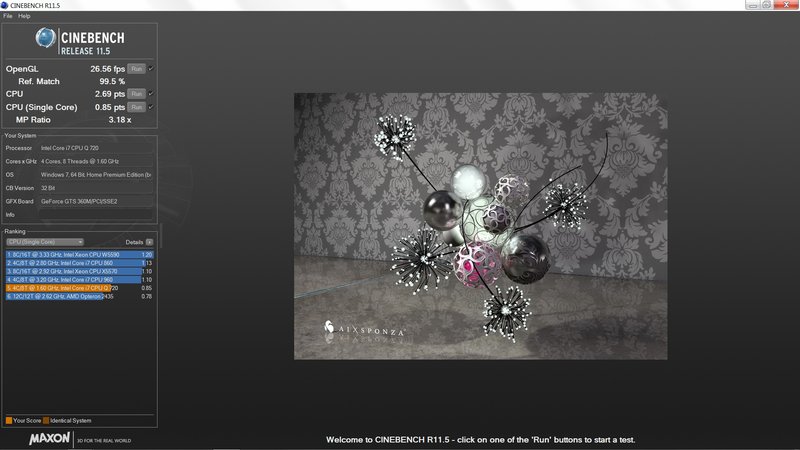Click the AIXSPONZA logo in the render
This screenshot has height=450, width=800.
pos(364,329)
